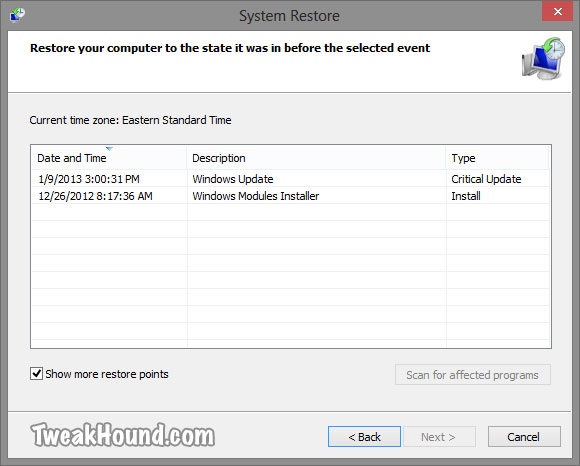This screenshot has width=580, height=466.
Task: Click the sort arrow above Date and Time
Action: click(109, 149)
